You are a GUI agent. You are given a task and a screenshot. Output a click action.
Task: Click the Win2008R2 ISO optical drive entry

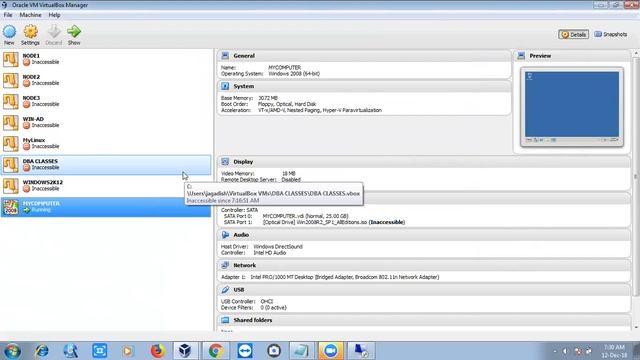click(x=334, y=222)
